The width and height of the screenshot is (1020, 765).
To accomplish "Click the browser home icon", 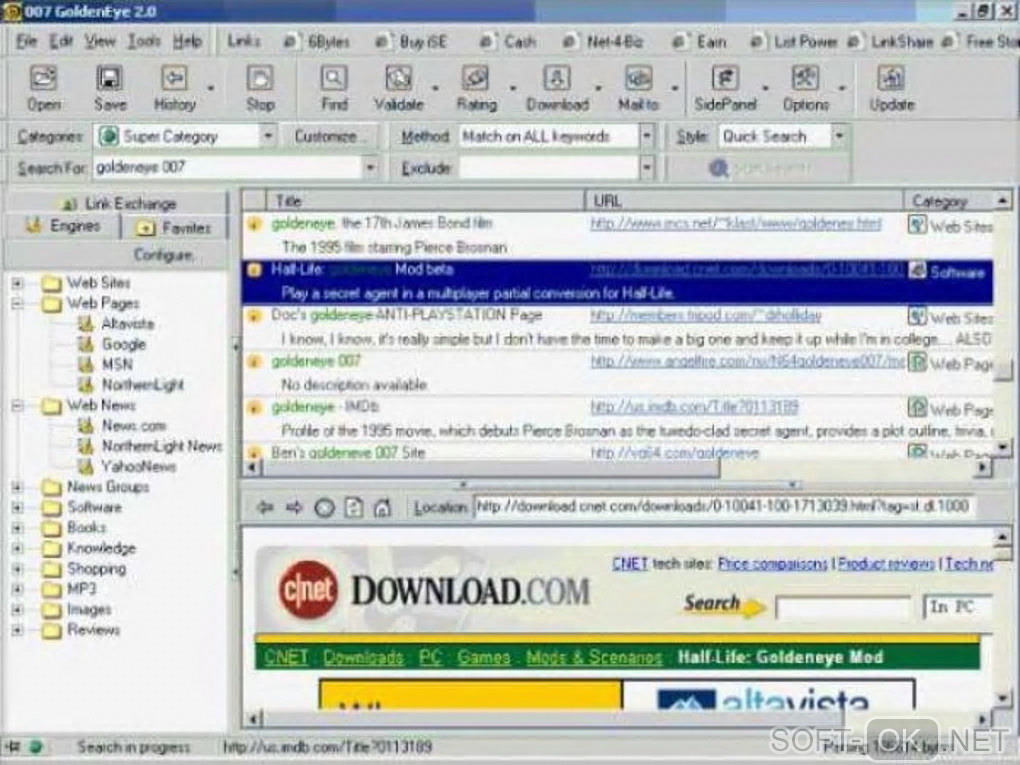I will tap(382, 507).
